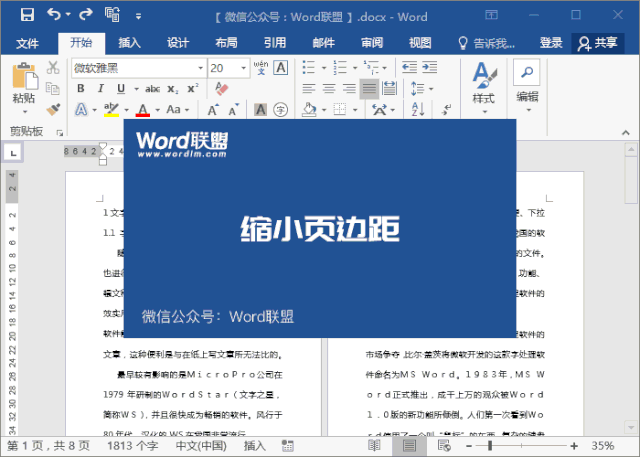The image size is (640, 457).
Task: Open the 编辑 editing menu
Action: tap(527, 87)
